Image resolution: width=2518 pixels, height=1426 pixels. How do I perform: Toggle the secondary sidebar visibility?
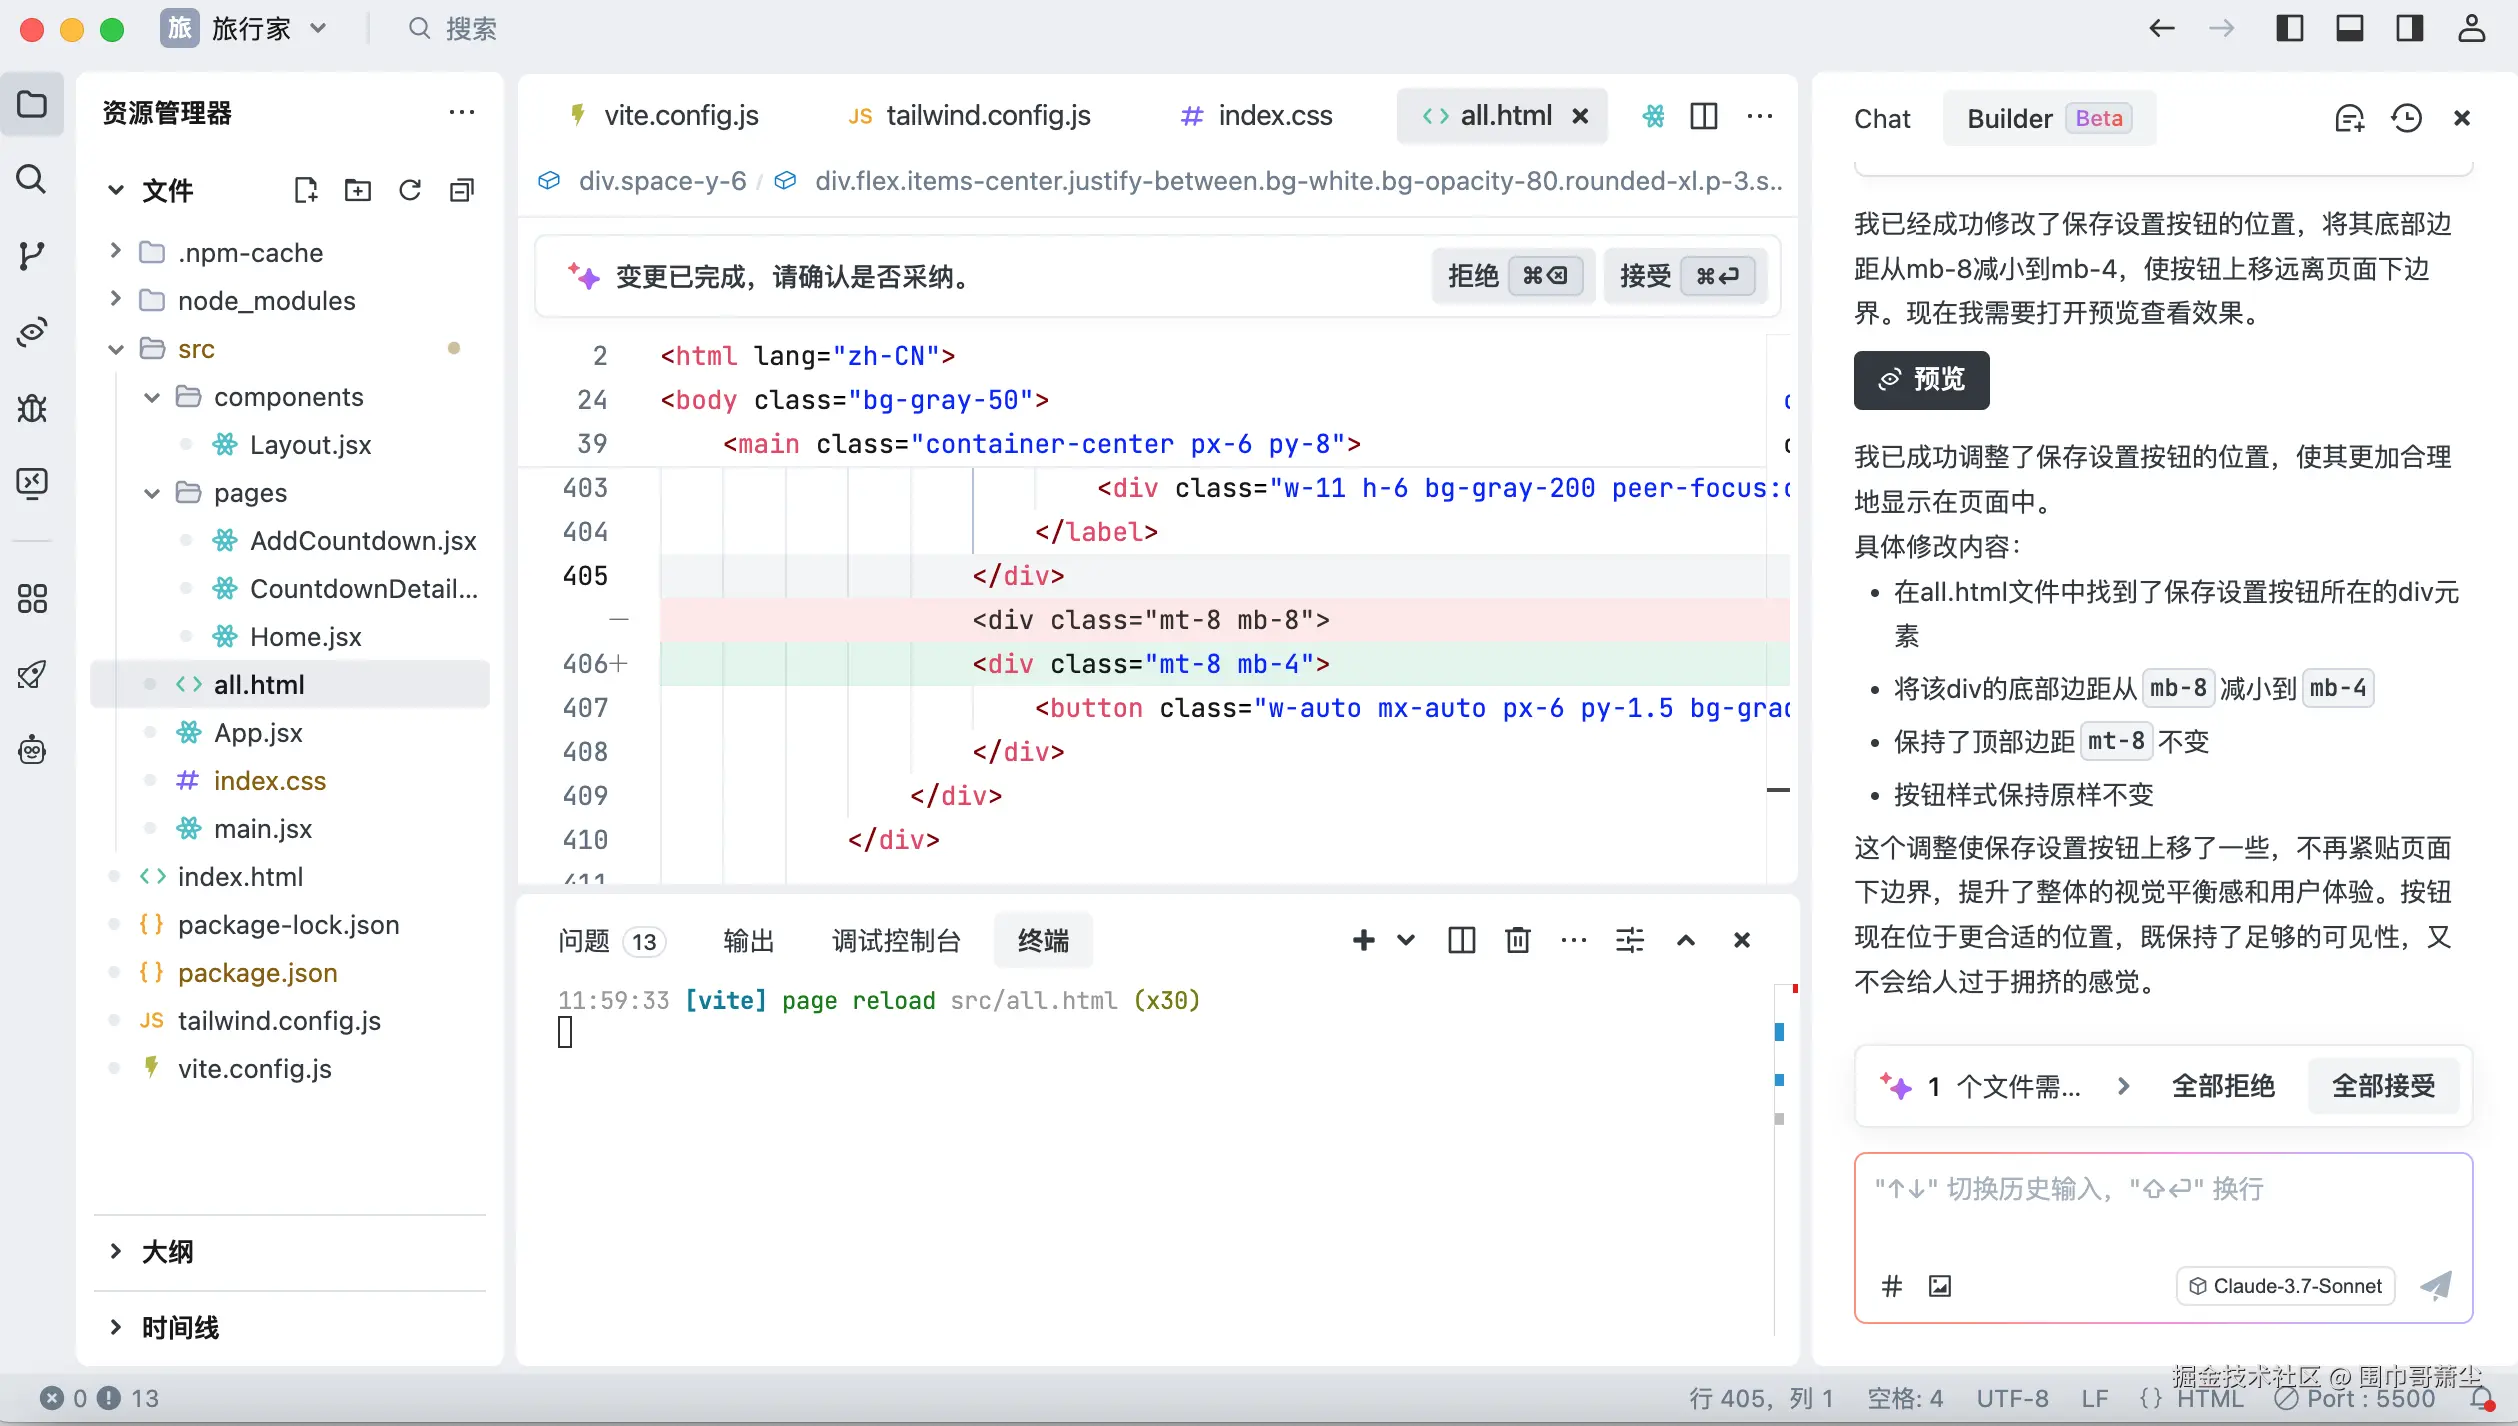coord(2410,27)
